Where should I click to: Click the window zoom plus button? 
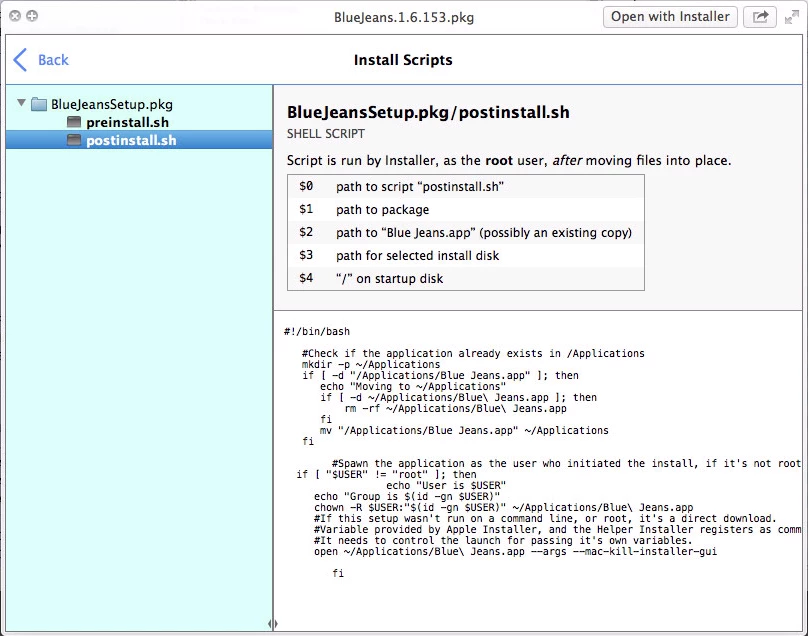click(32, 16)
